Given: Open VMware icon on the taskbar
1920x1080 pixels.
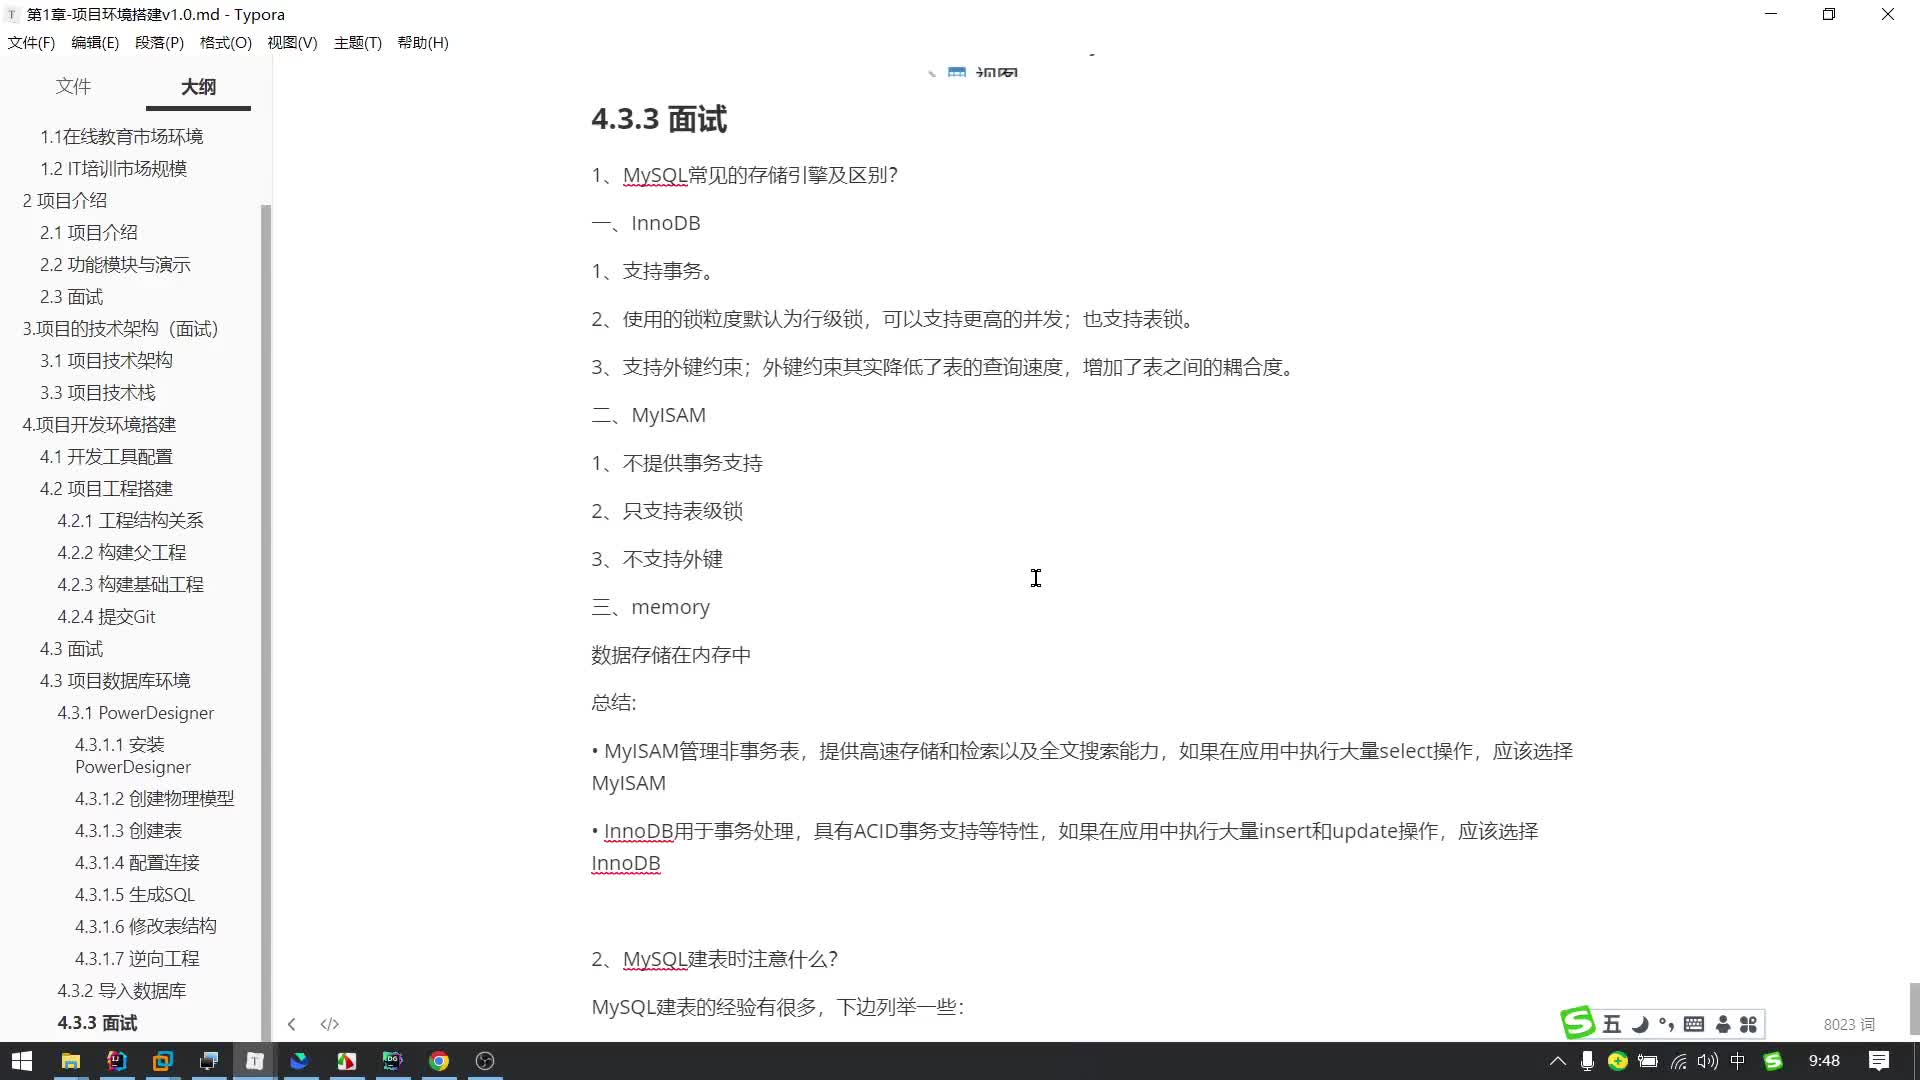Looking at the screenshot, I should click(162, 1061).
